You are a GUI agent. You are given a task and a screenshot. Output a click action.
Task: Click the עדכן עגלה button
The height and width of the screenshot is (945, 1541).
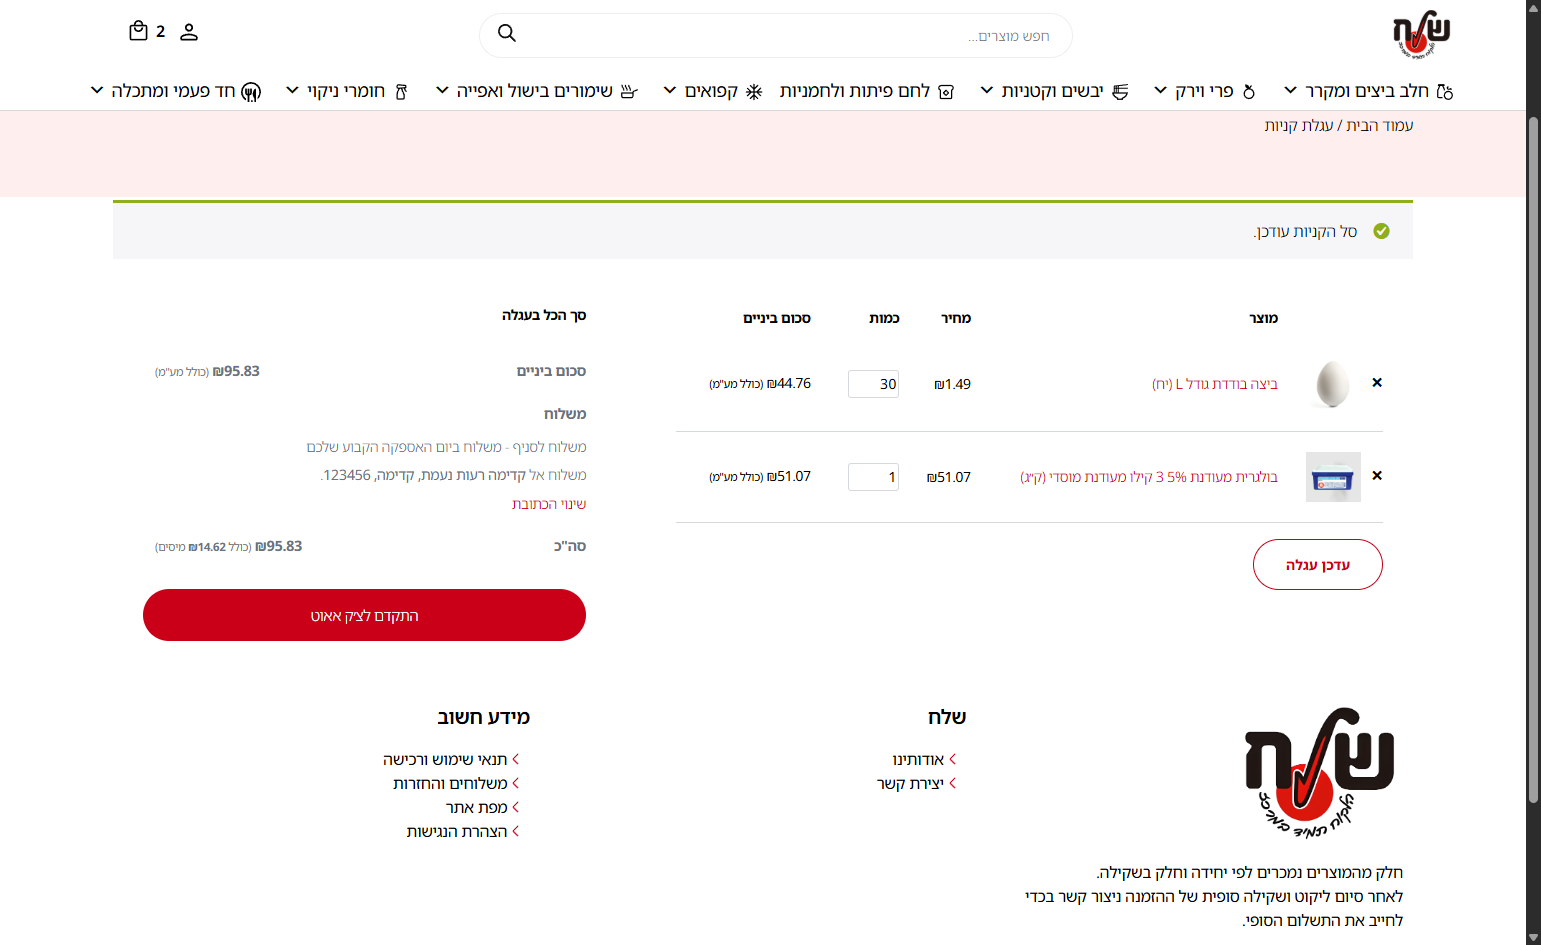click(1317, 565)
